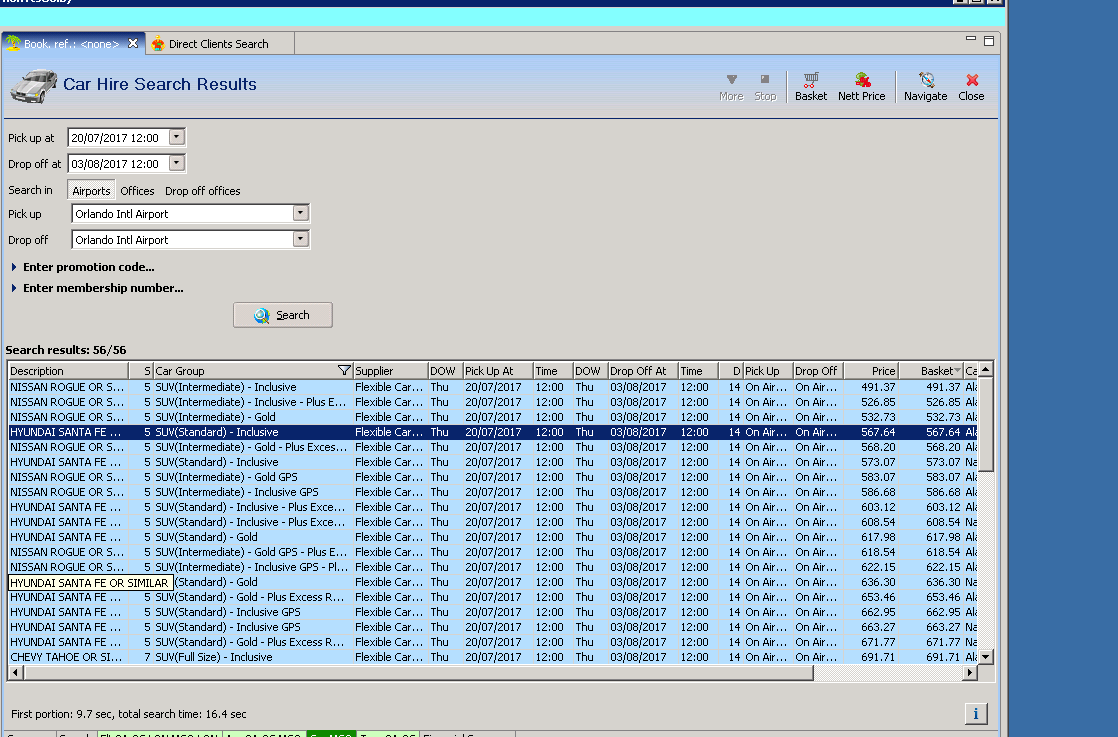Open the Pick up at date dropdown

[177, 138]
